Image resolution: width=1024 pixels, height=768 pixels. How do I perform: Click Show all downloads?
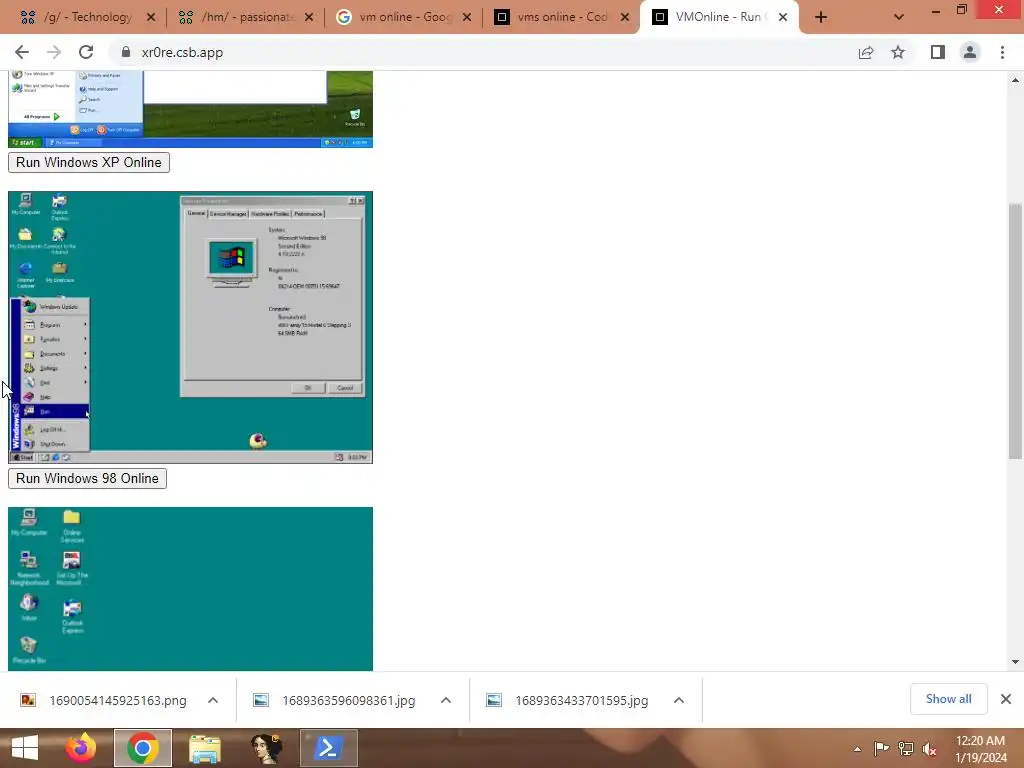click(x=948, y=699)
